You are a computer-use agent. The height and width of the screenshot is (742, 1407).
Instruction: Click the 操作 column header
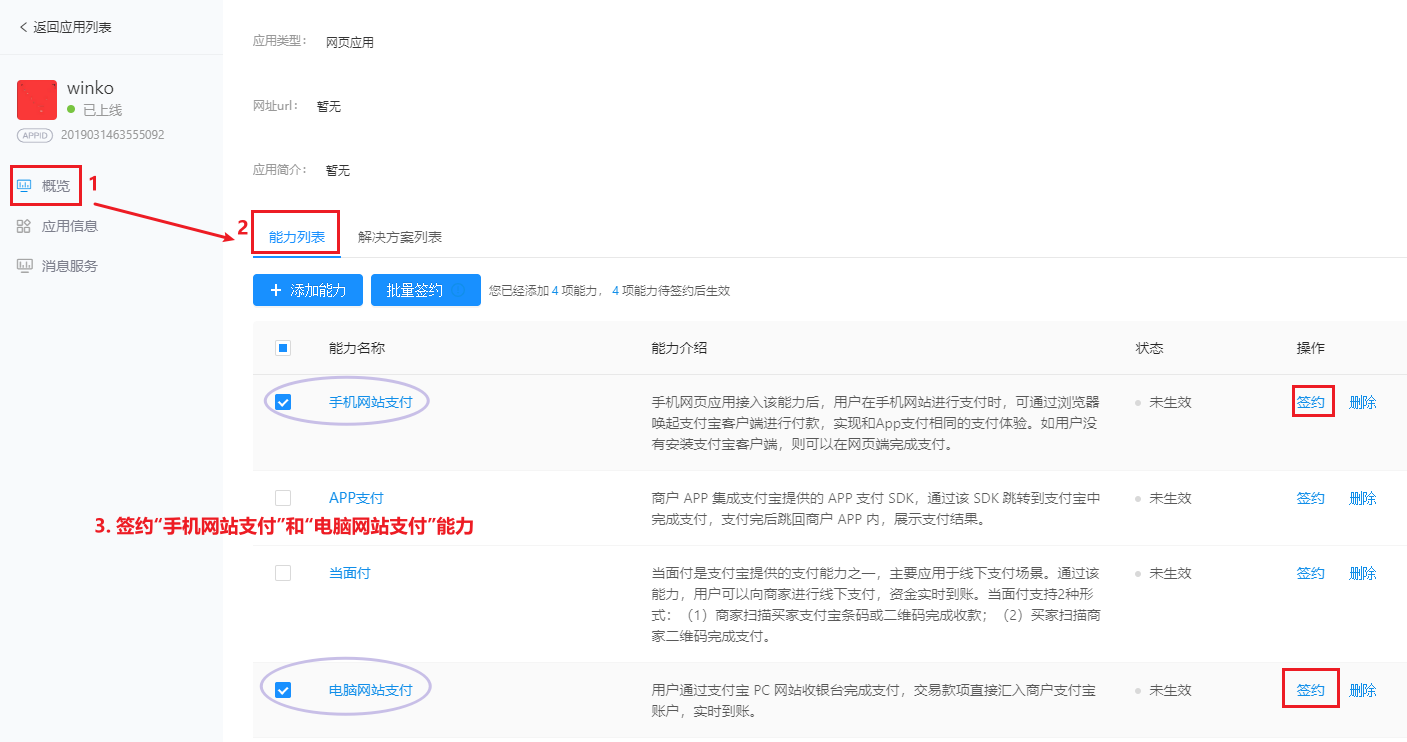coord(1311,348)
